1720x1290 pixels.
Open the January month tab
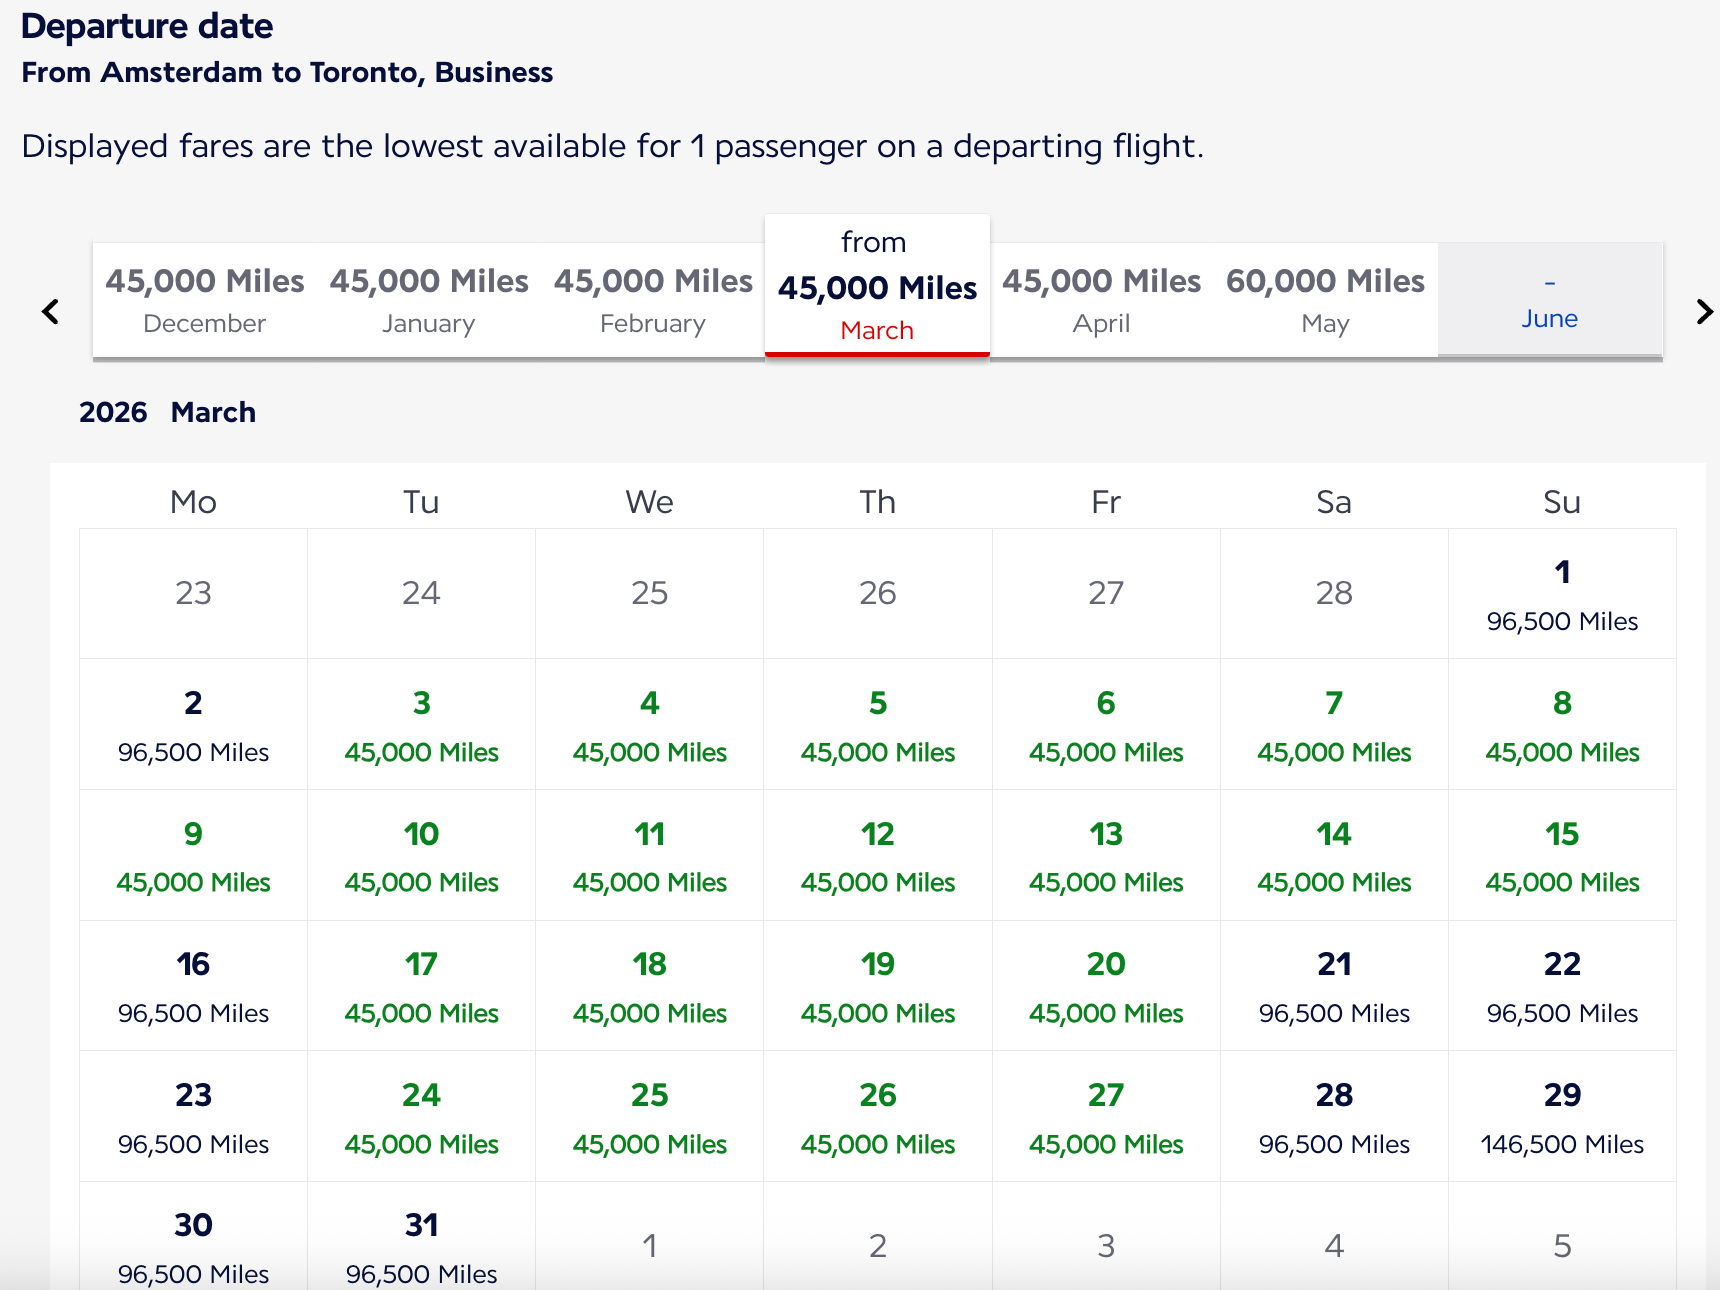point(429,300)
